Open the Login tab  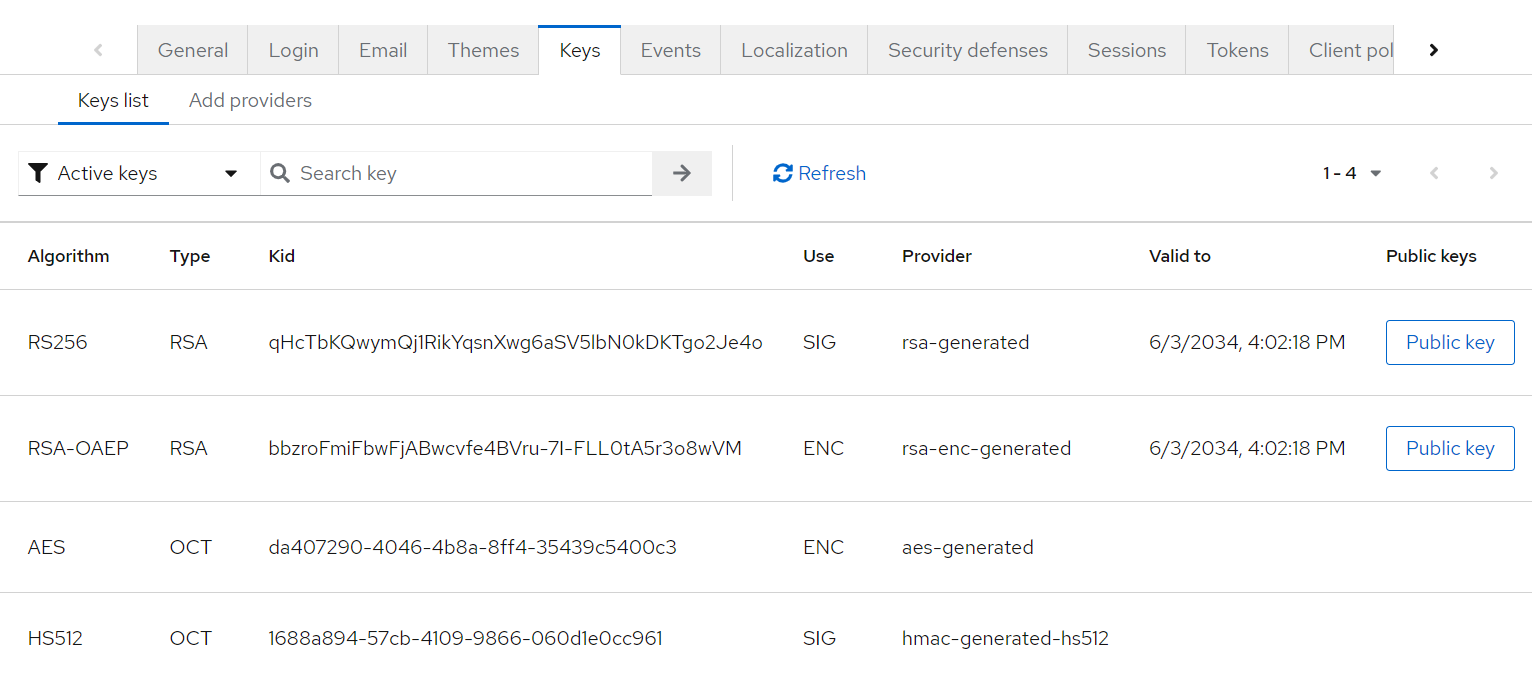click(293, 51)
